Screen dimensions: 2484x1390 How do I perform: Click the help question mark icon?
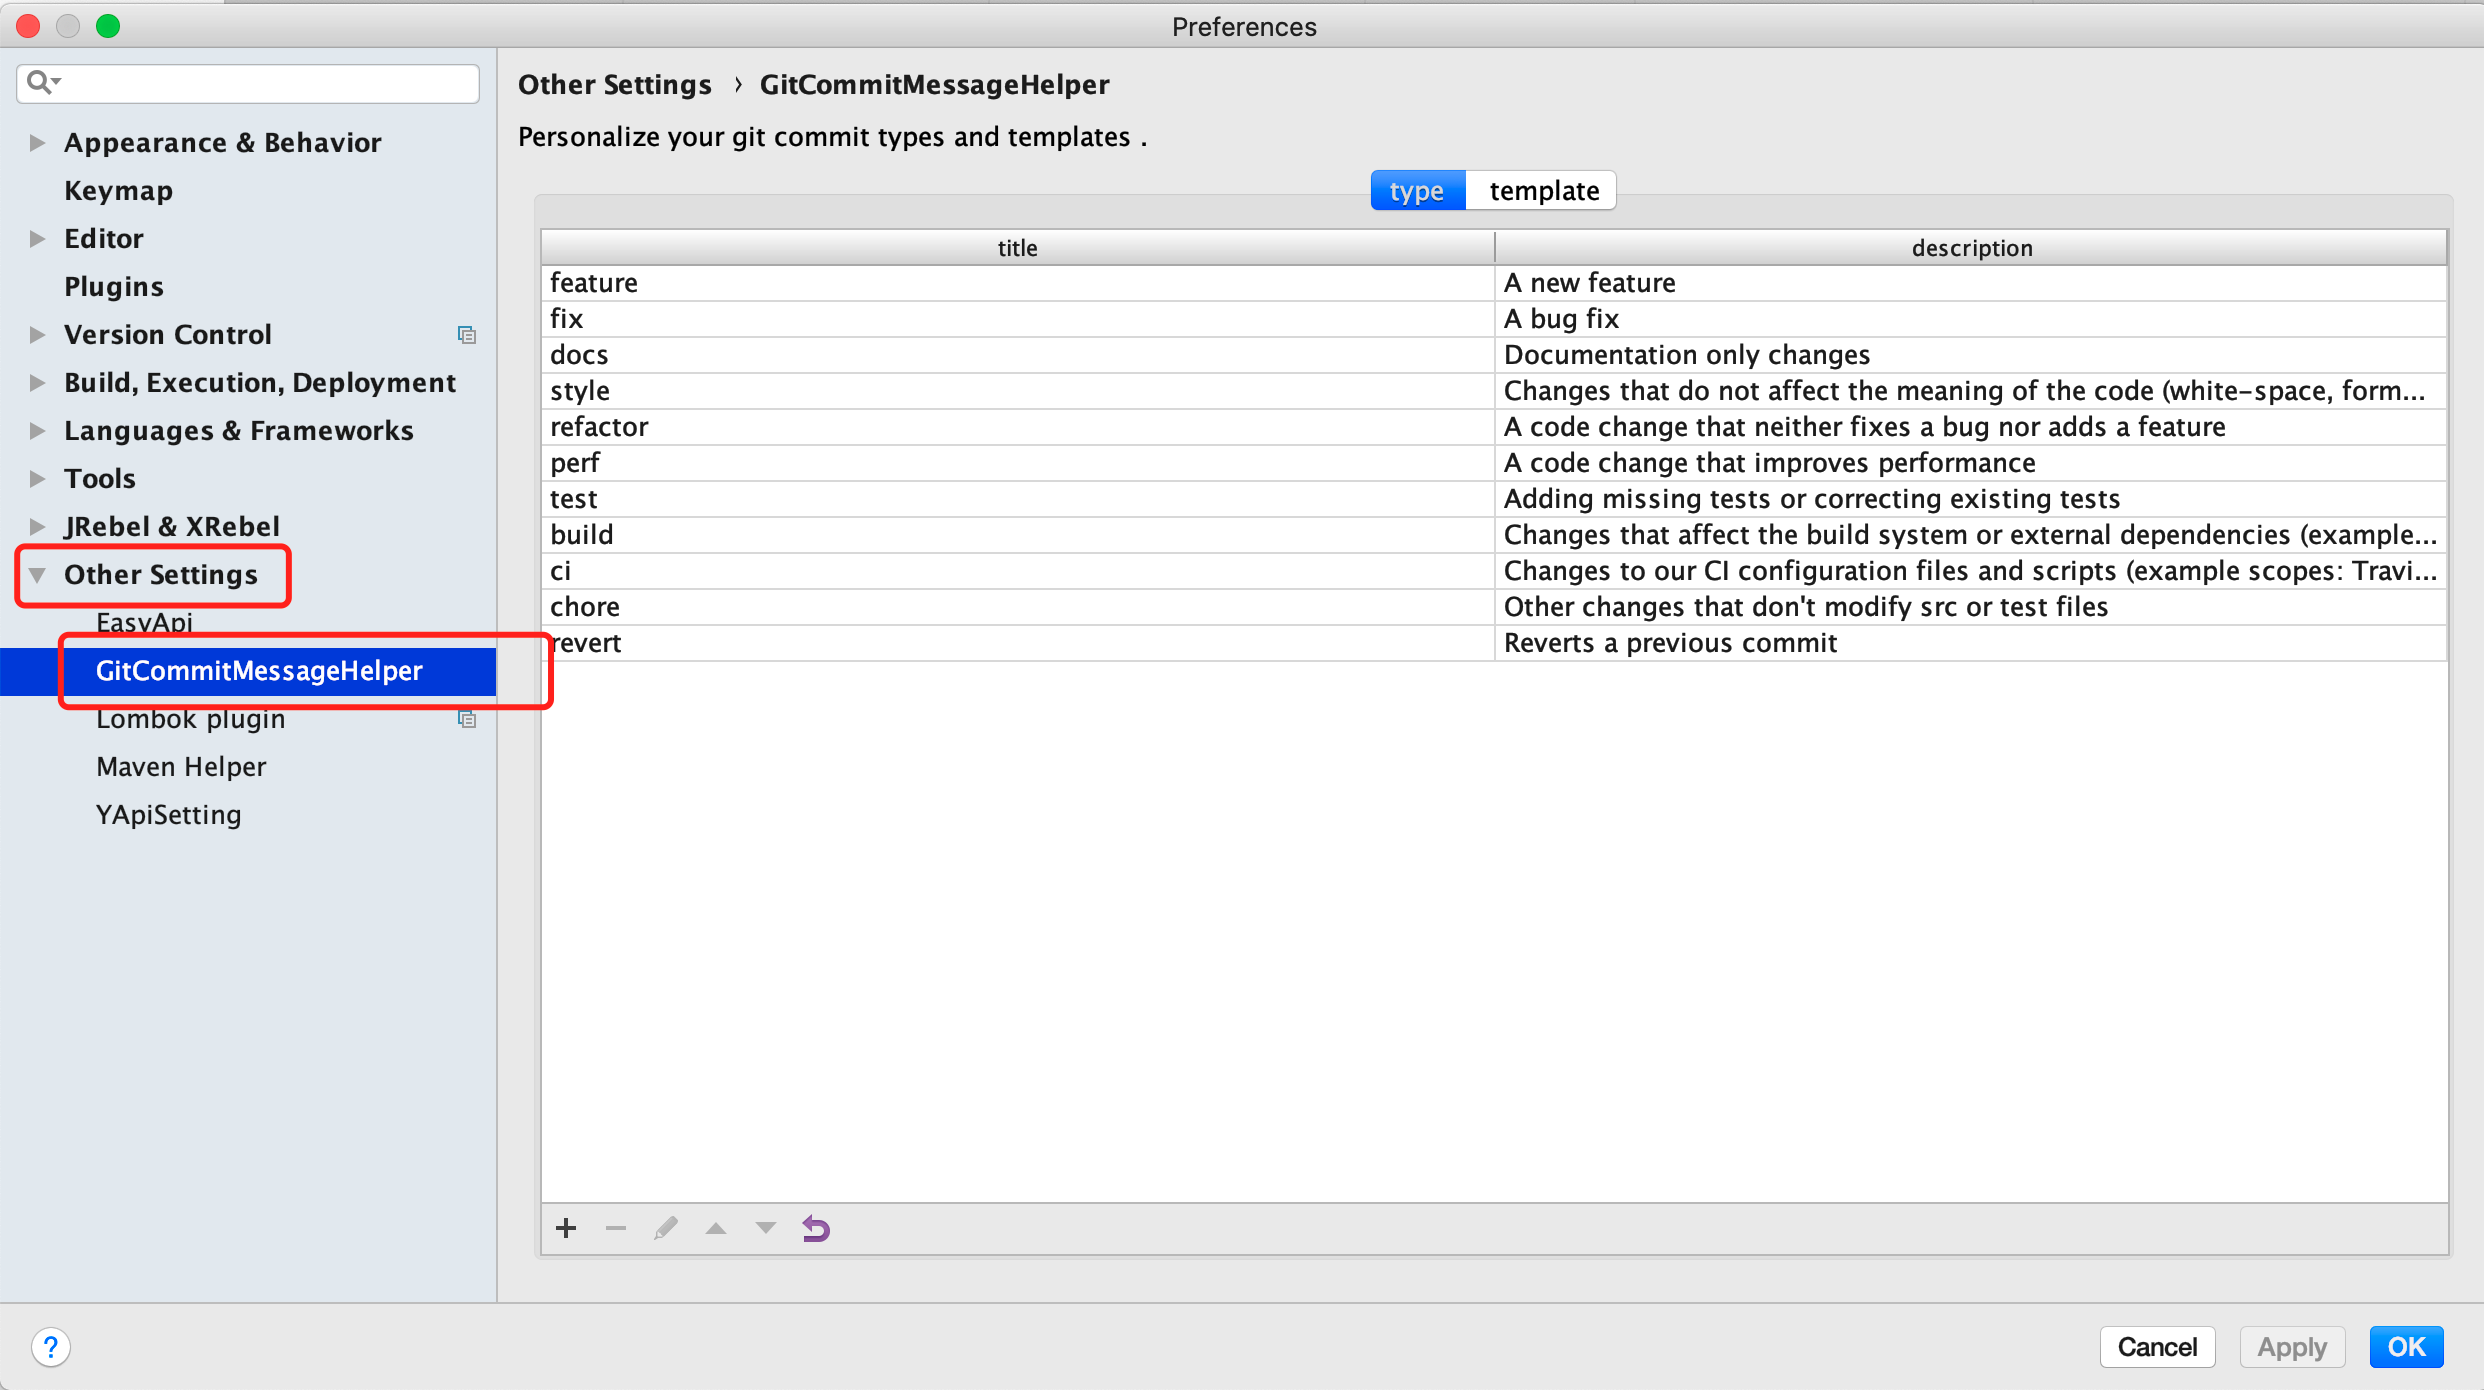51,1347
